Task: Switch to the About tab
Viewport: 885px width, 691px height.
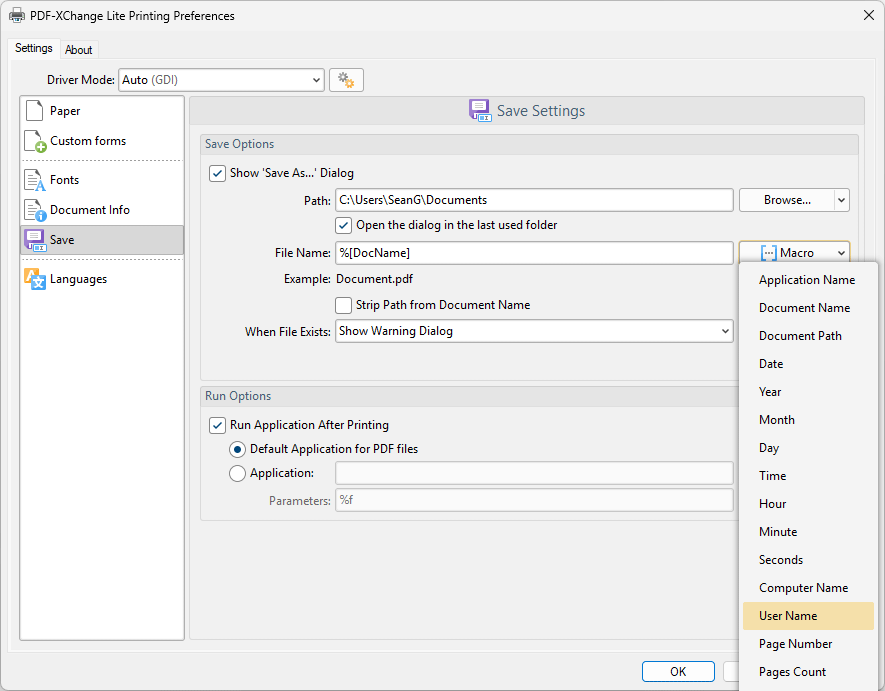Action: 78,50
